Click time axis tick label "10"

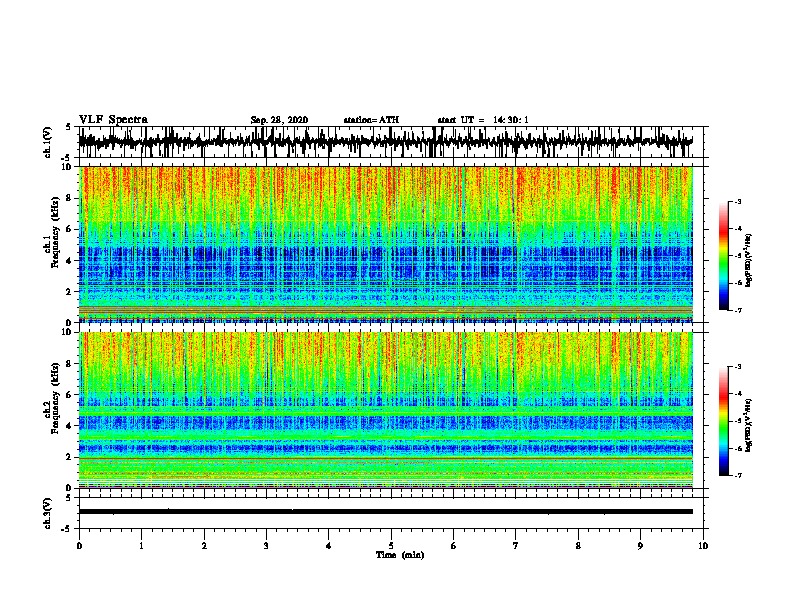point(703,546)
